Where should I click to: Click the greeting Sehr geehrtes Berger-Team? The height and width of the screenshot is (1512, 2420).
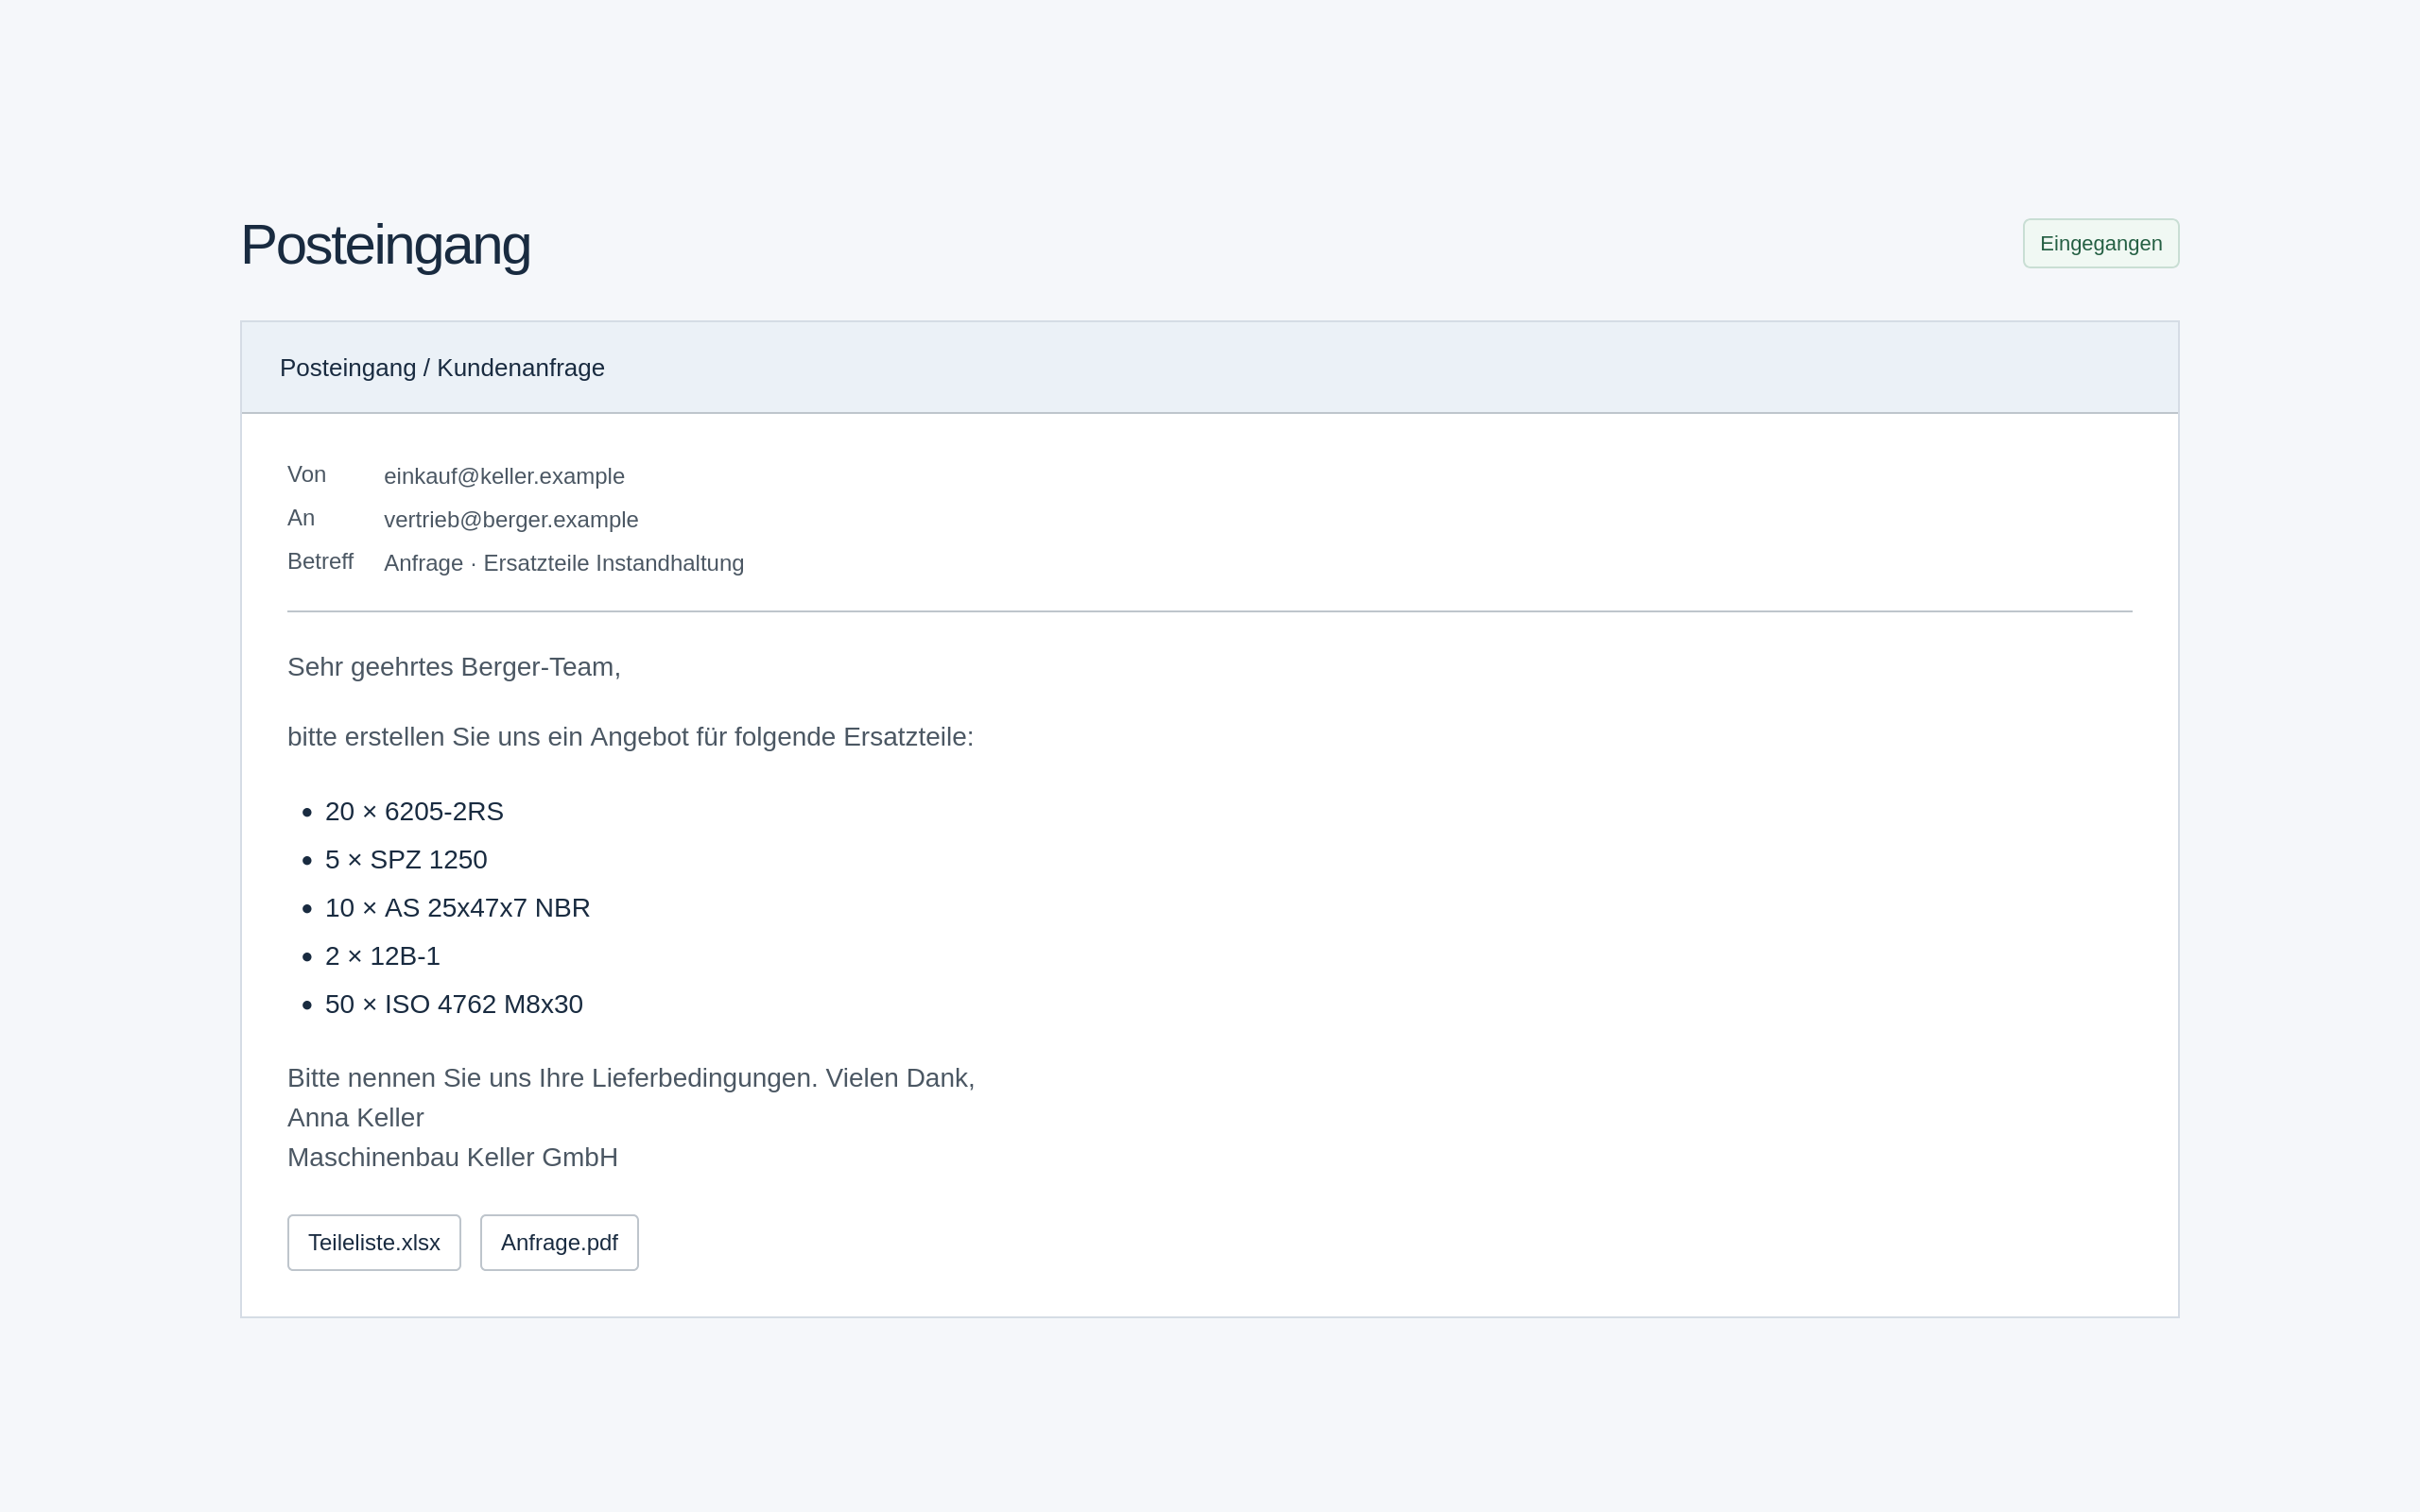(454, 667)
